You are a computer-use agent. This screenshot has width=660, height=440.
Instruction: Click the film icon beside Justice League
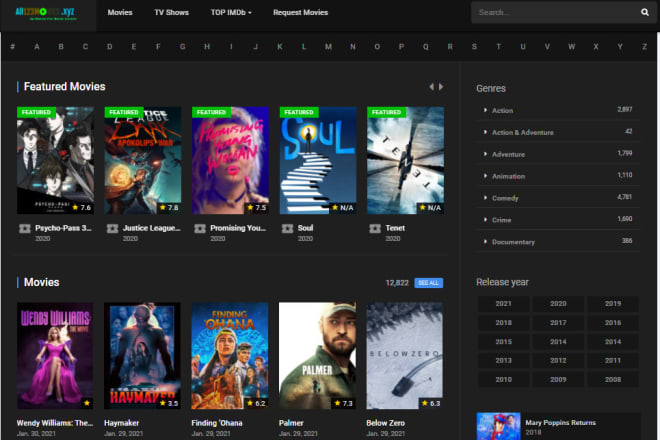click(x=112, y=228)
